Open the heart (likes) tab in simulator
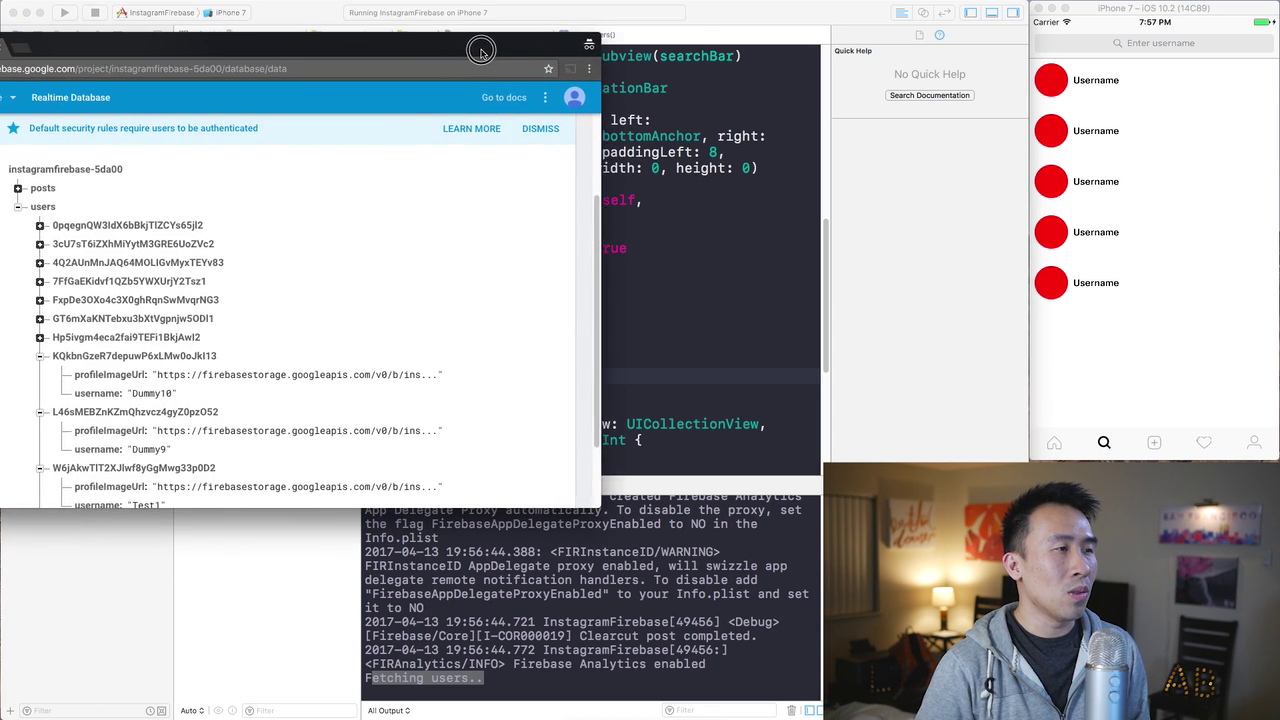The height and width of the screenshot is (720, 1280). [x=1204, y=443]
